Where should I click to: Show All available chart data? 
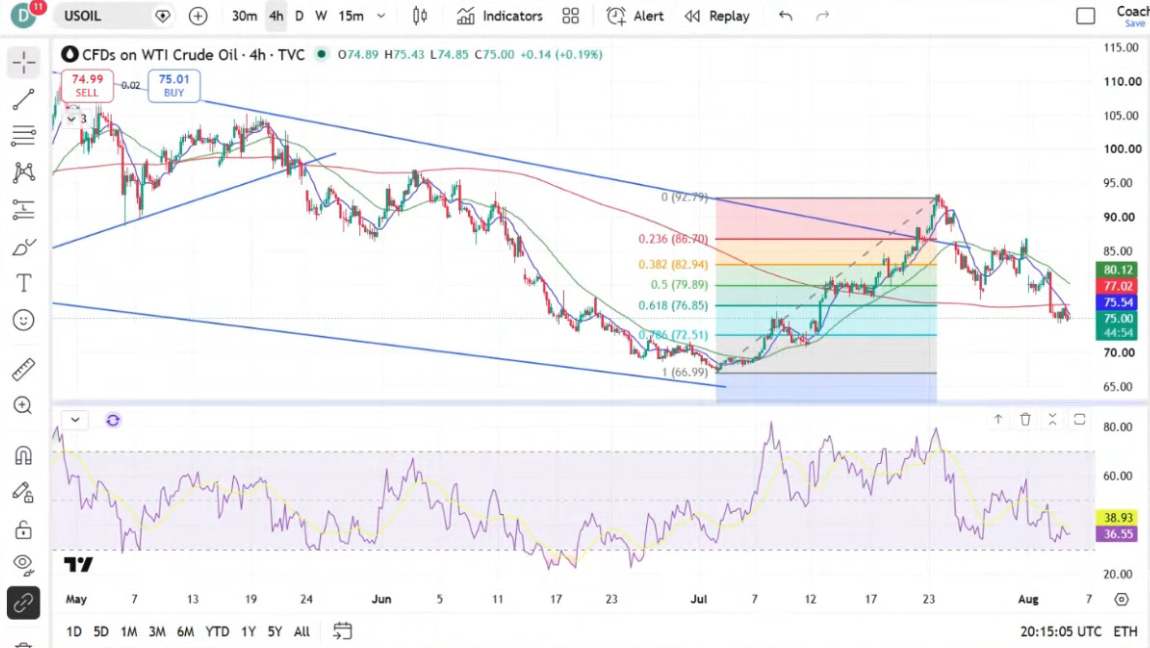click(301, 631)
